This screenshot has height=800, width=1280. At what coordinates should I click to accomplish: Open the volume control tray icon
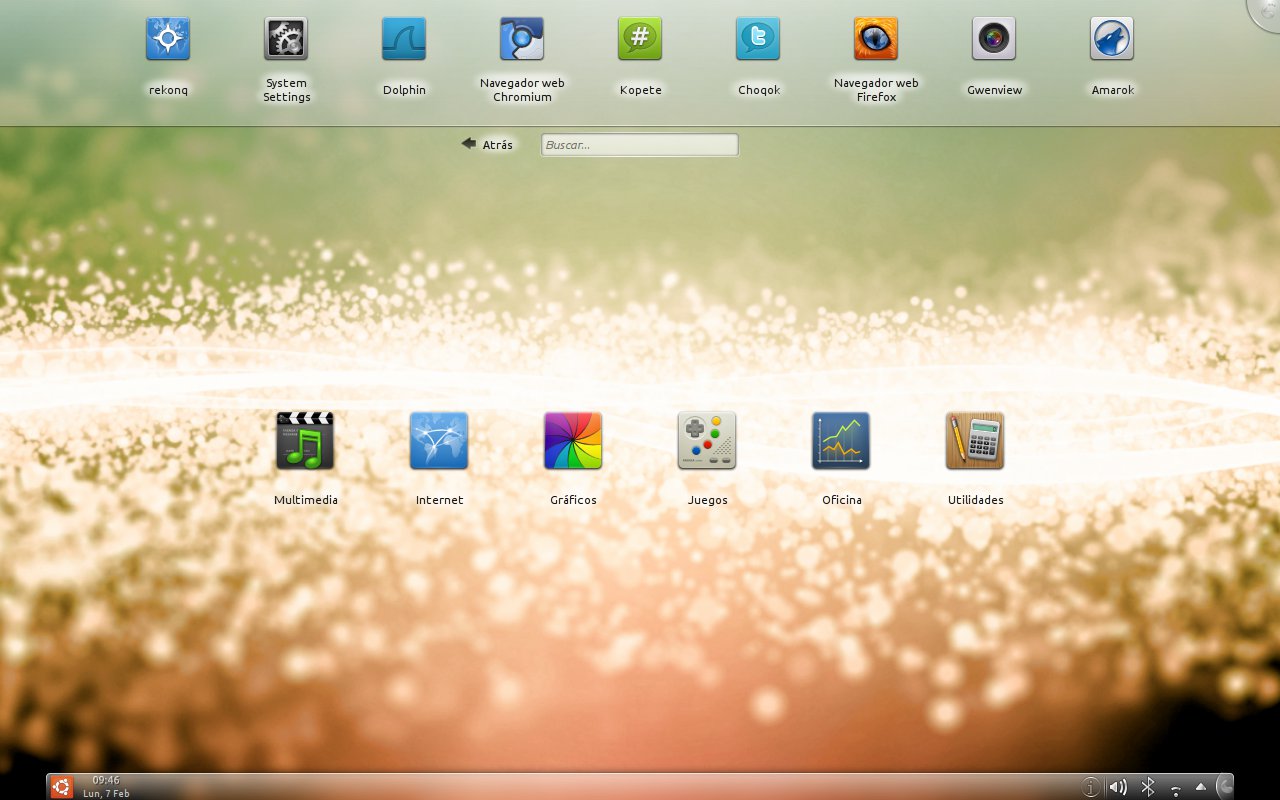pyautogui.click(x=1118, y=788)
